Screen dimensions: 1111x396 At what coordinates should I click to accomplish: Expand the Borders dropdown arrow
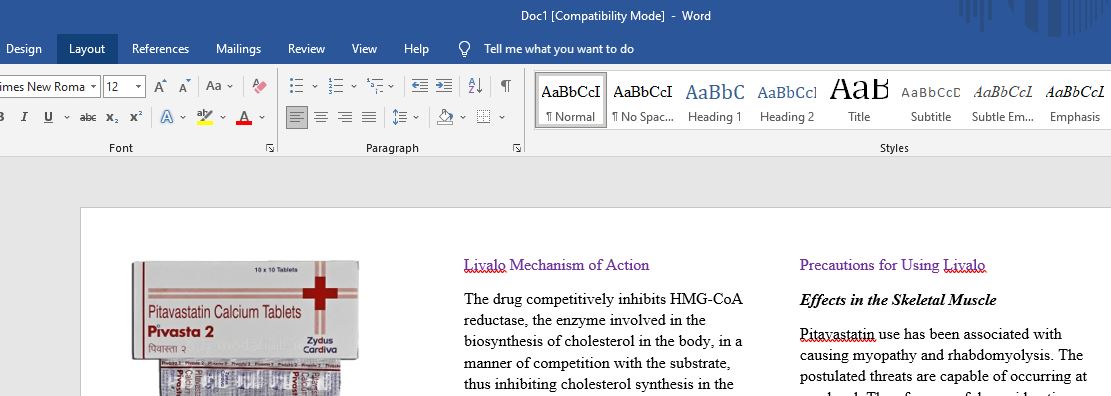click(502, 118)
